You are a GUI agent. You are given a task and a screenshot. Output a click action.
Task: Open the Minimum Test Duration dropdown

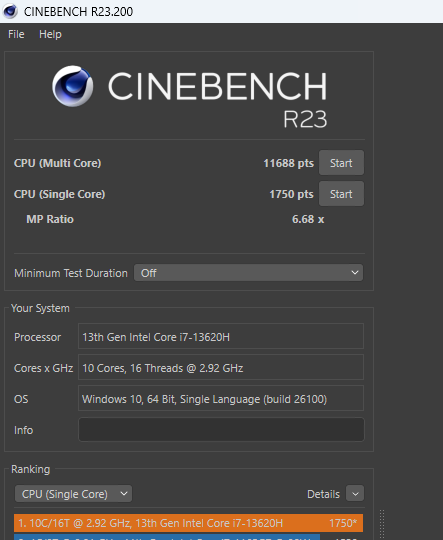coord(248,273)
